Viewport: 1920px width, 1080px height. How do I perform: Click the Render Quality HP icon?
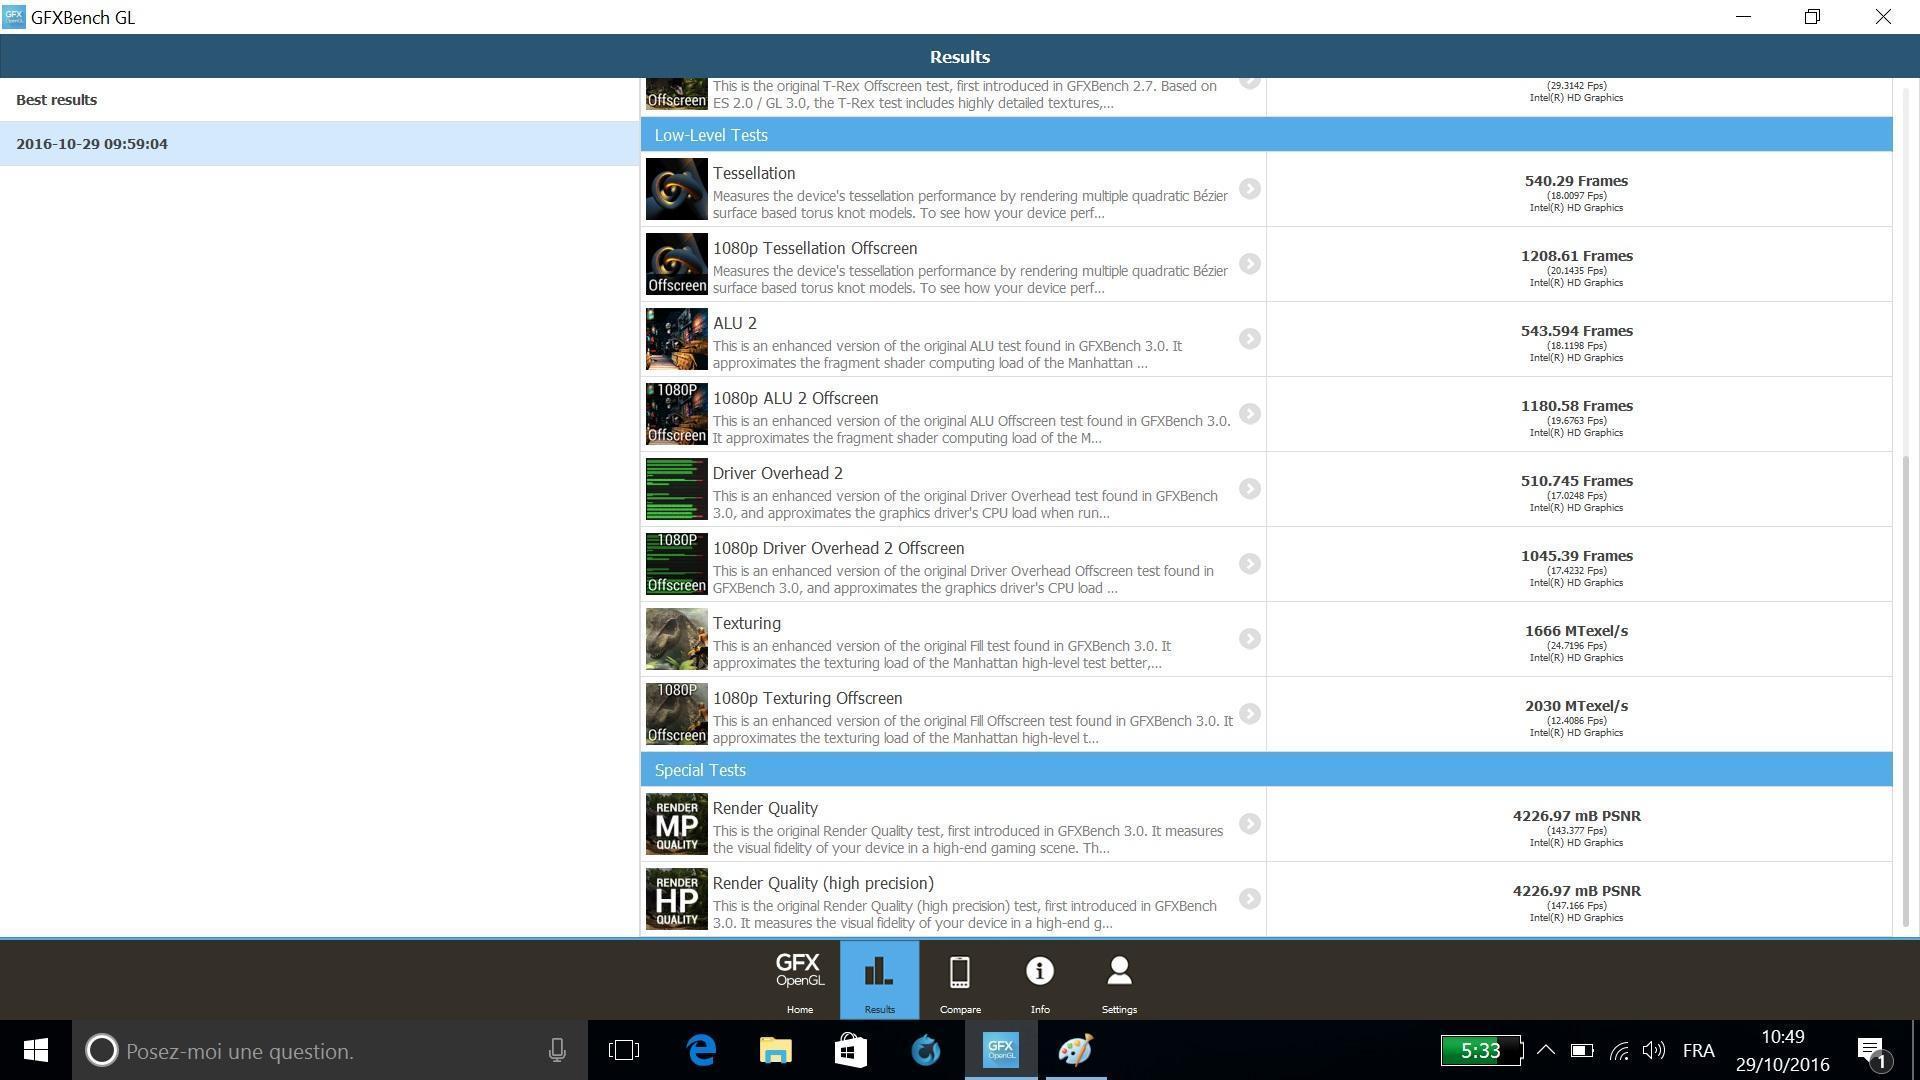676,899
